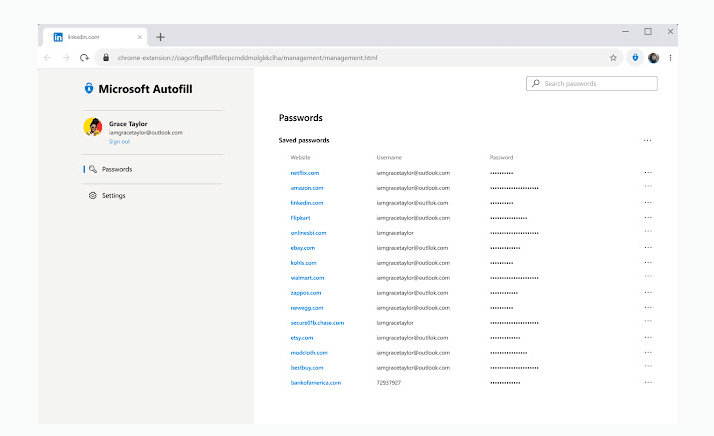
Task: Open more options for amazon.com row
Action: click(648, 186)
